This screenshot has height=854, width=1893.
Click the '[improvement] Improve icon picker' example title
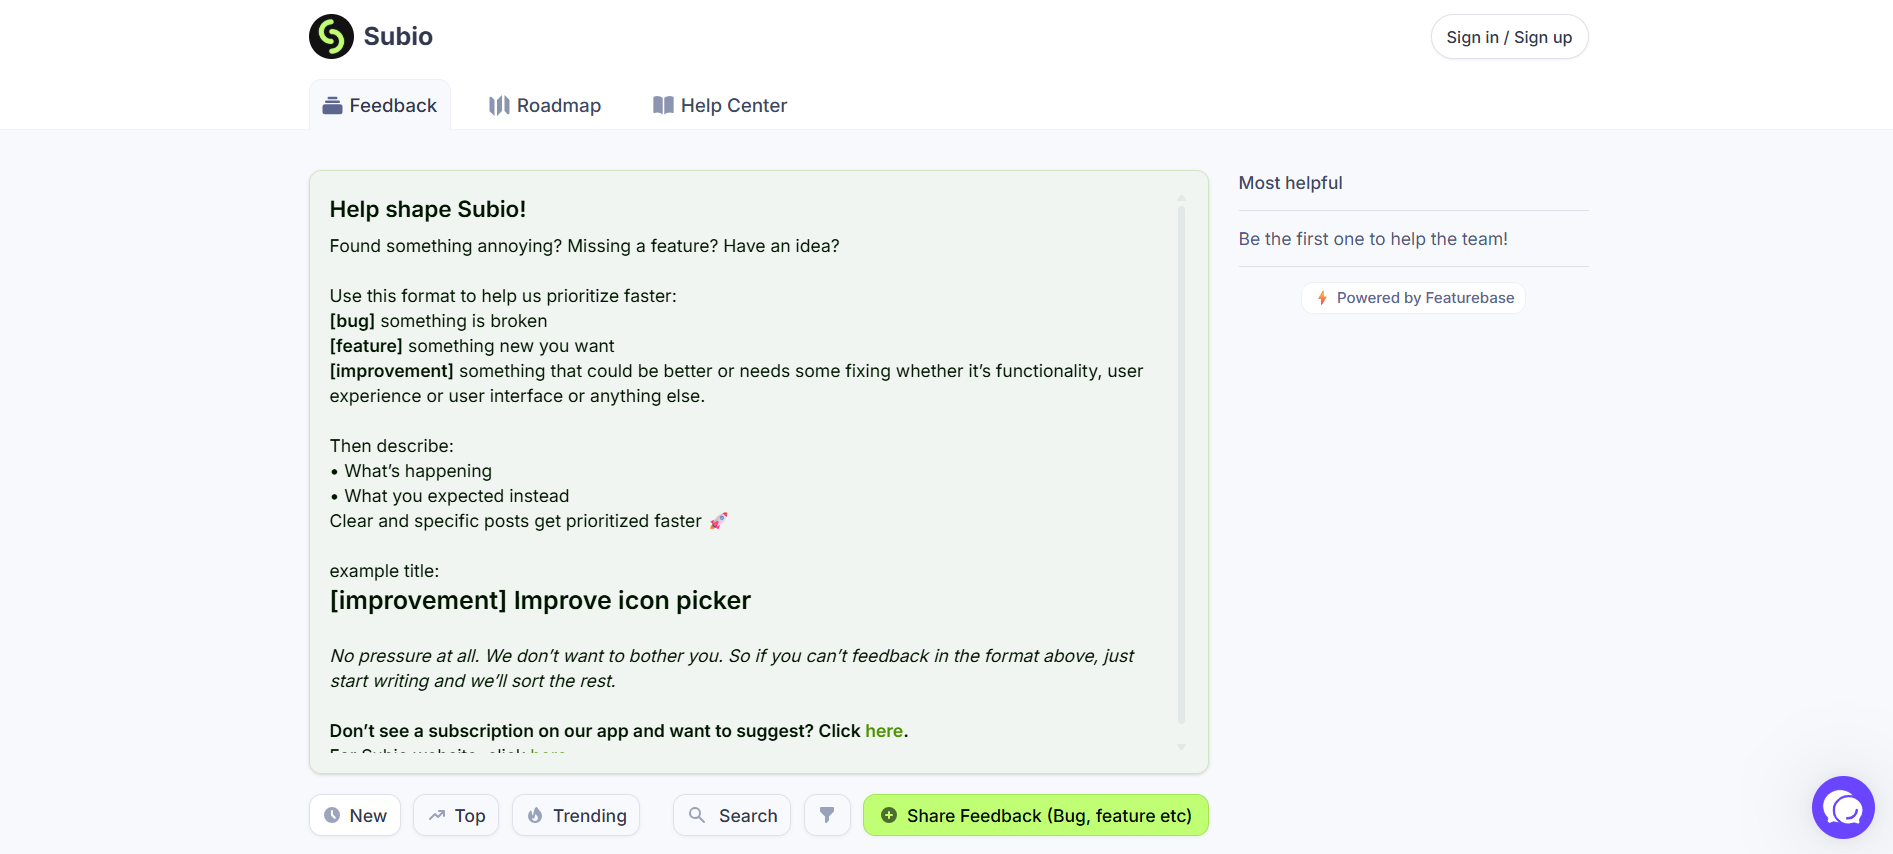click(540, 600)
